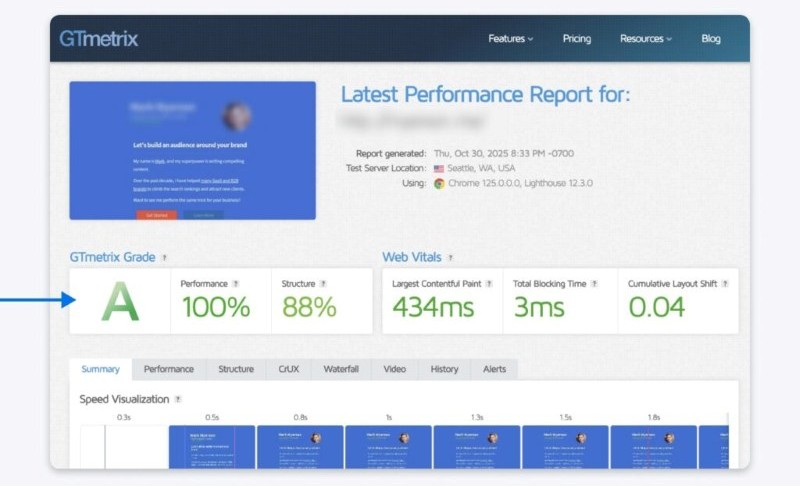Switch to the Performance tab
This screenshot has height=486, width=800.
tap(169, 369)
